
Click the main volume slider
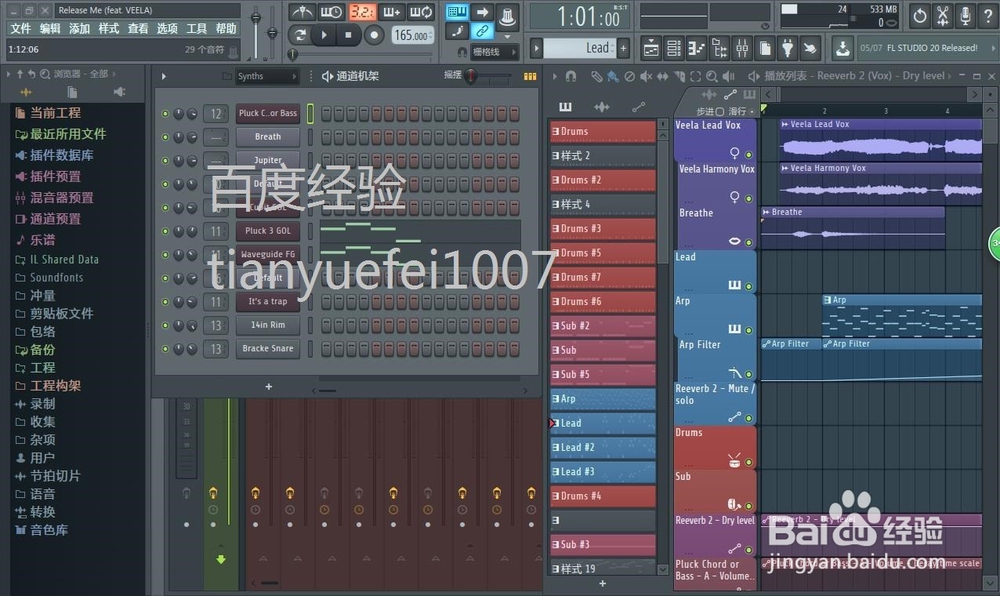tap(256, 32)
